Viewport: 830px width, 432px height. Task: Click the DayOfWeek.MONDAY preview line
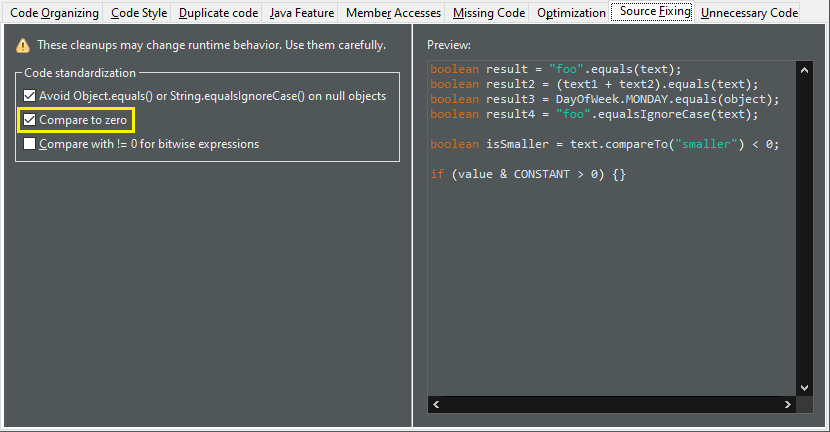click(605, 99)
